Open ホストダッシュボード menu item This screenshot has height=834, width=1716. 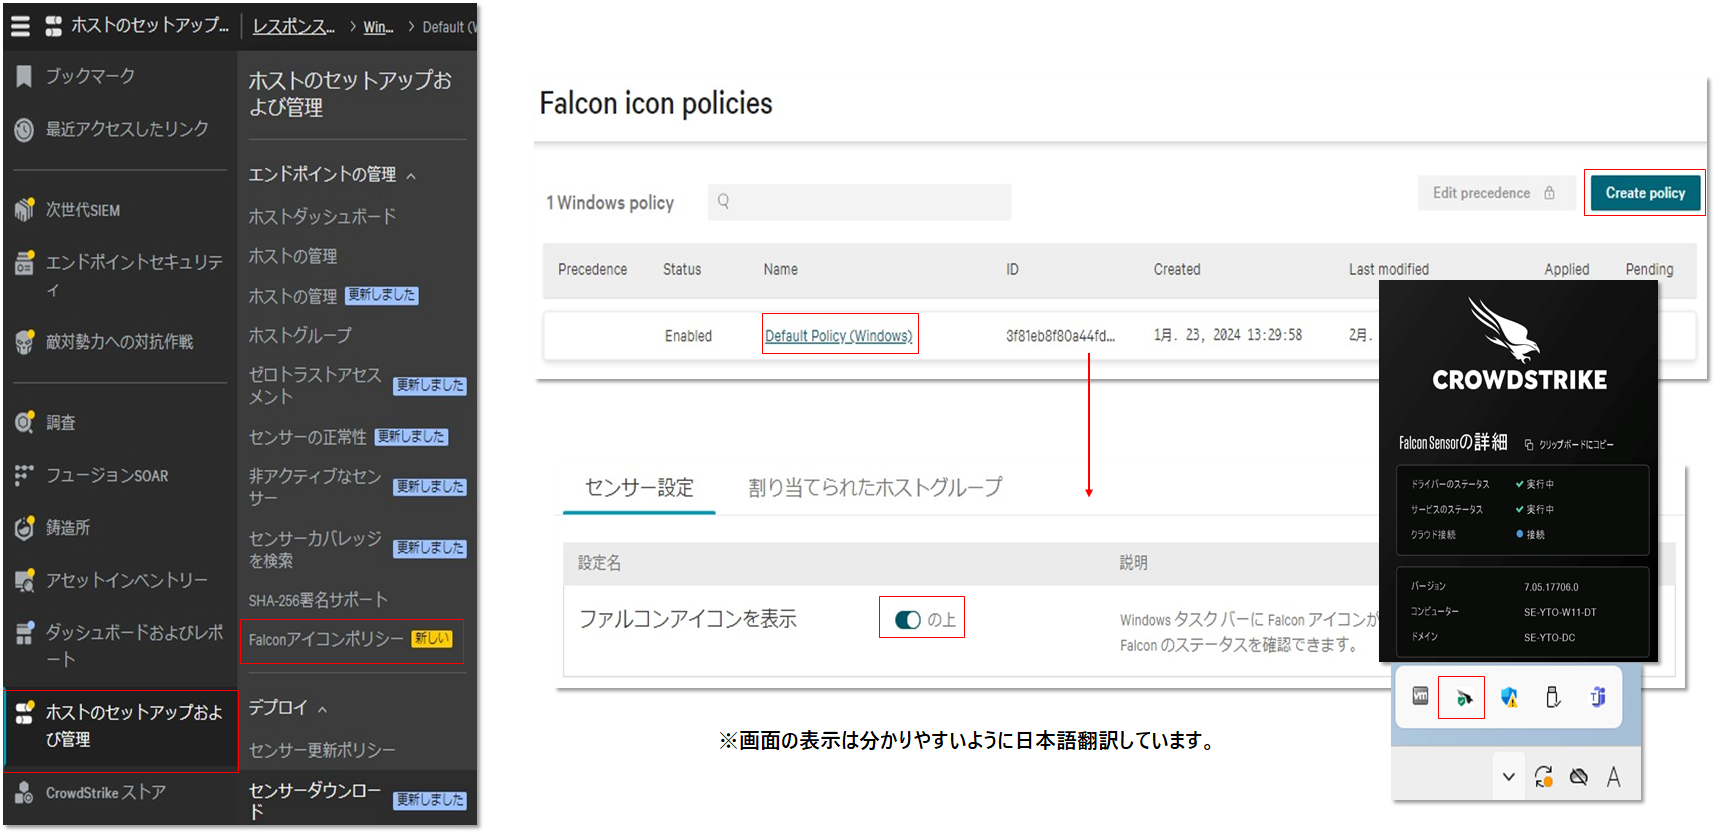tap(322, 216)
